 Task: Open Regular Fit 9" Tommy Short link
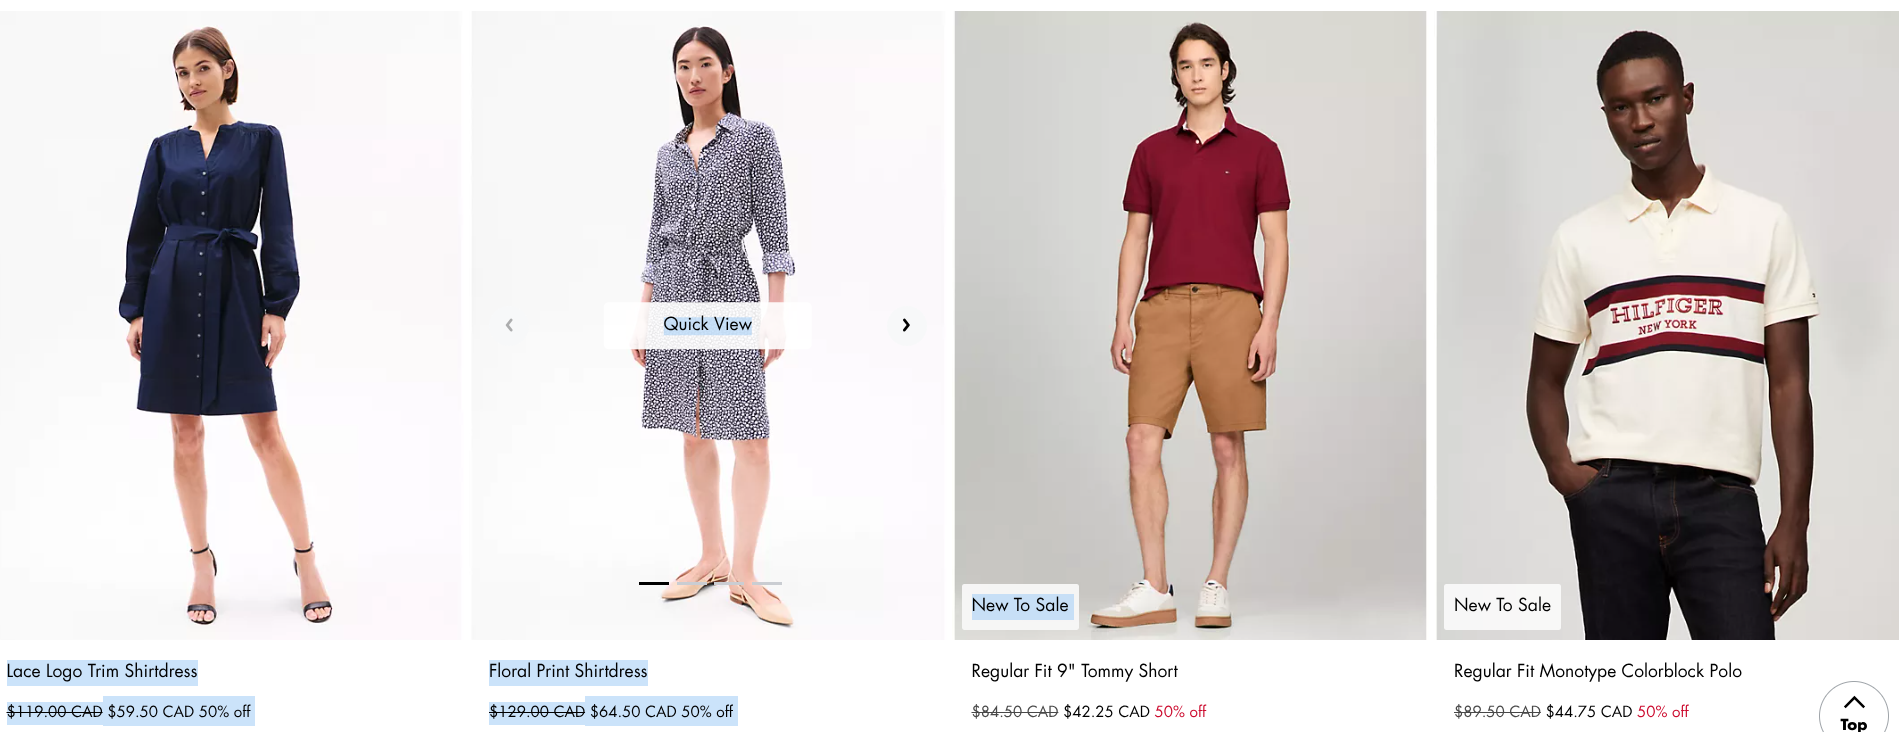point(1074,671)
